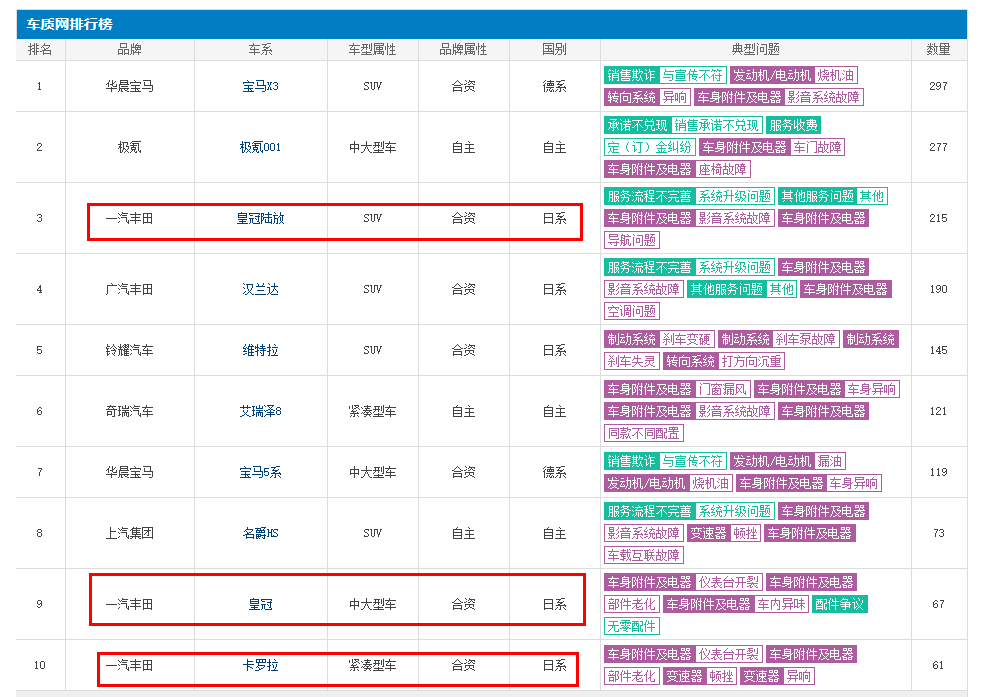
Task: Click the 同款不同配置 issue tag
Action: coord(644,433)
